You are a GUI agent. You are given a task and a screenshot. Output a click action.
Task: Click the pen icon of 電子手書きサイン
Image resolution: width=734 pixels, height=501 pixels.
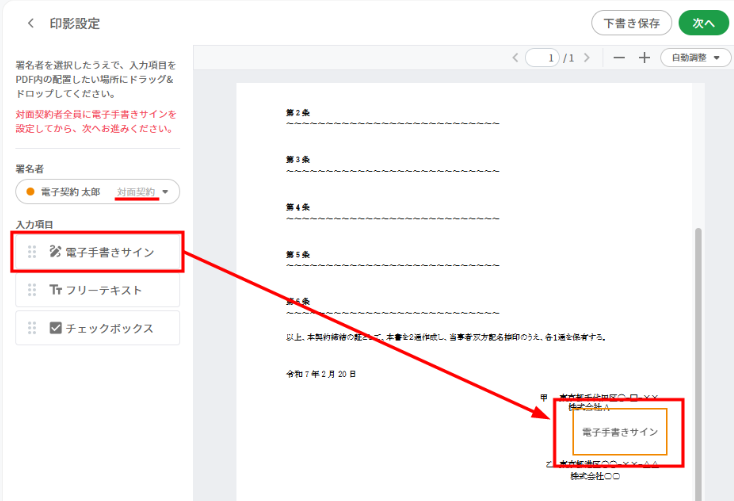(55, 251)
